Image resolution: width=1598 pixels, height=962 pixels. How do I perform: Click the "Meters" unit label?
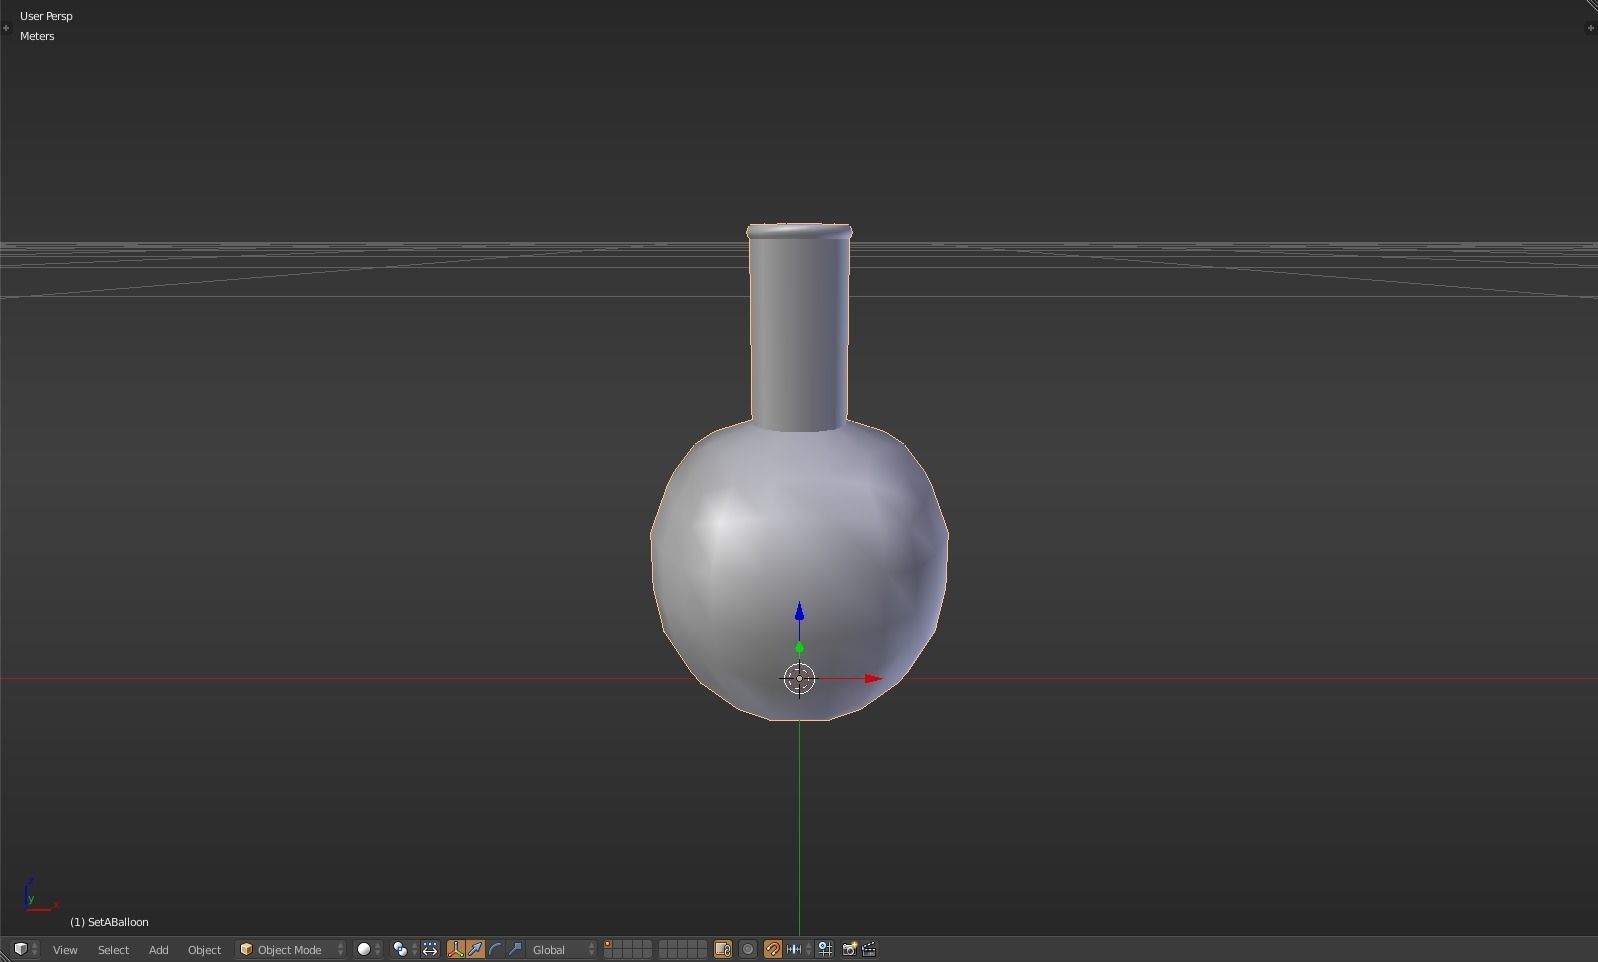click(37, 36)
